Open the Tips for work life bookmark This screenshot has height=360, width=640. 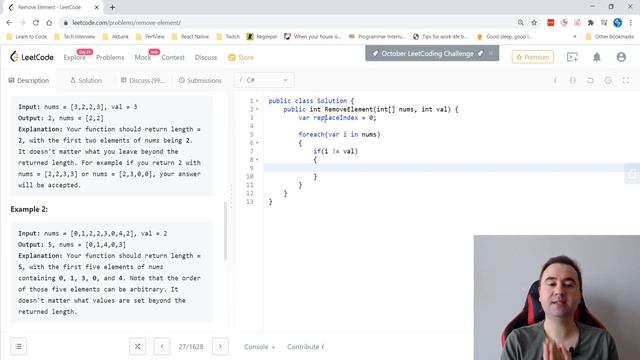(x=440, y=37)
